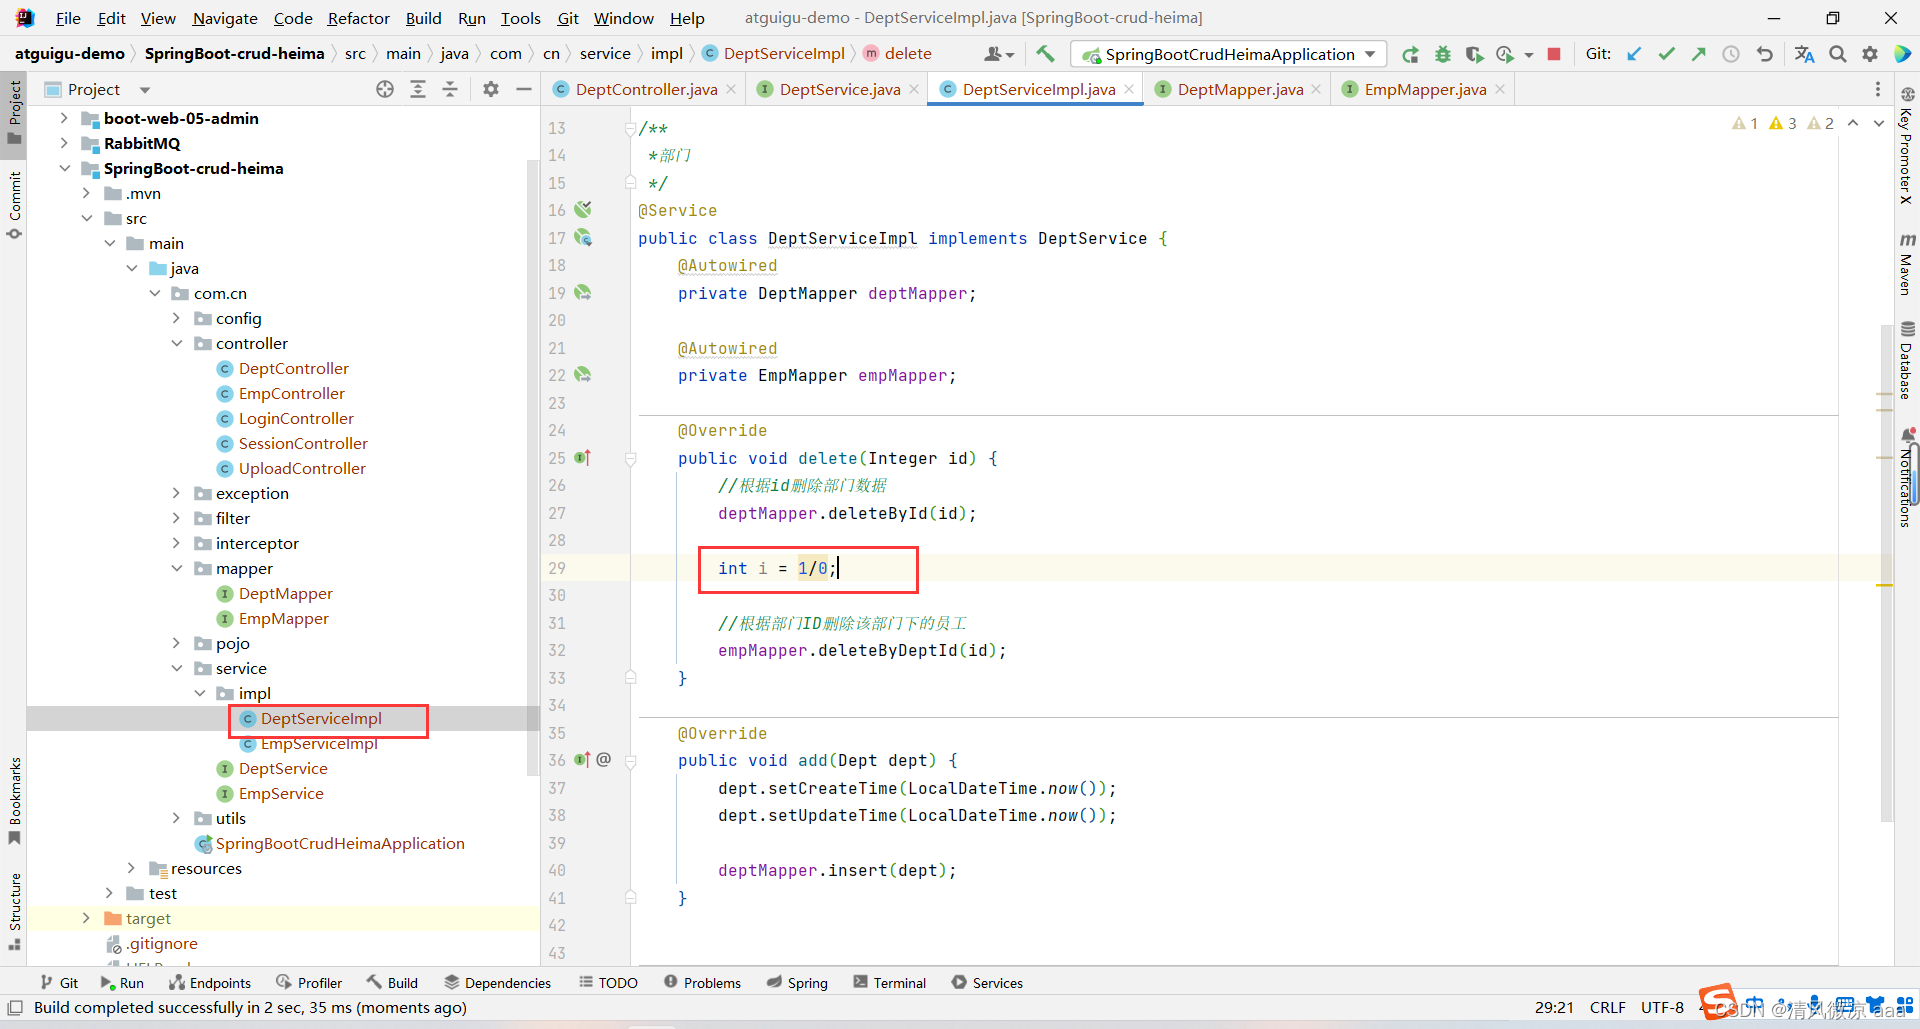Run the application with rerun icon
This screenshot has height=1029, width=1920.
point(1410,54)
